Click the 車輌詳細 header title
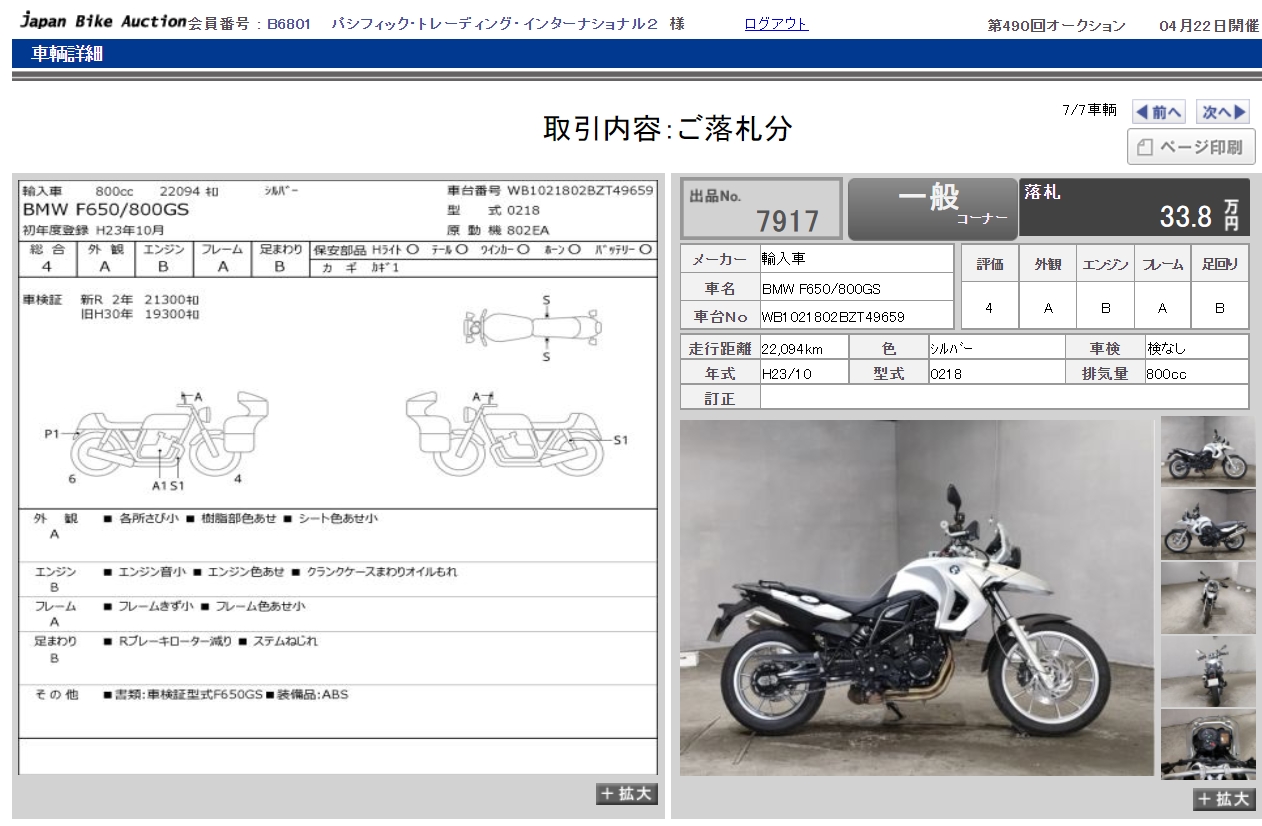1262x826 pixels. [67, 54]
